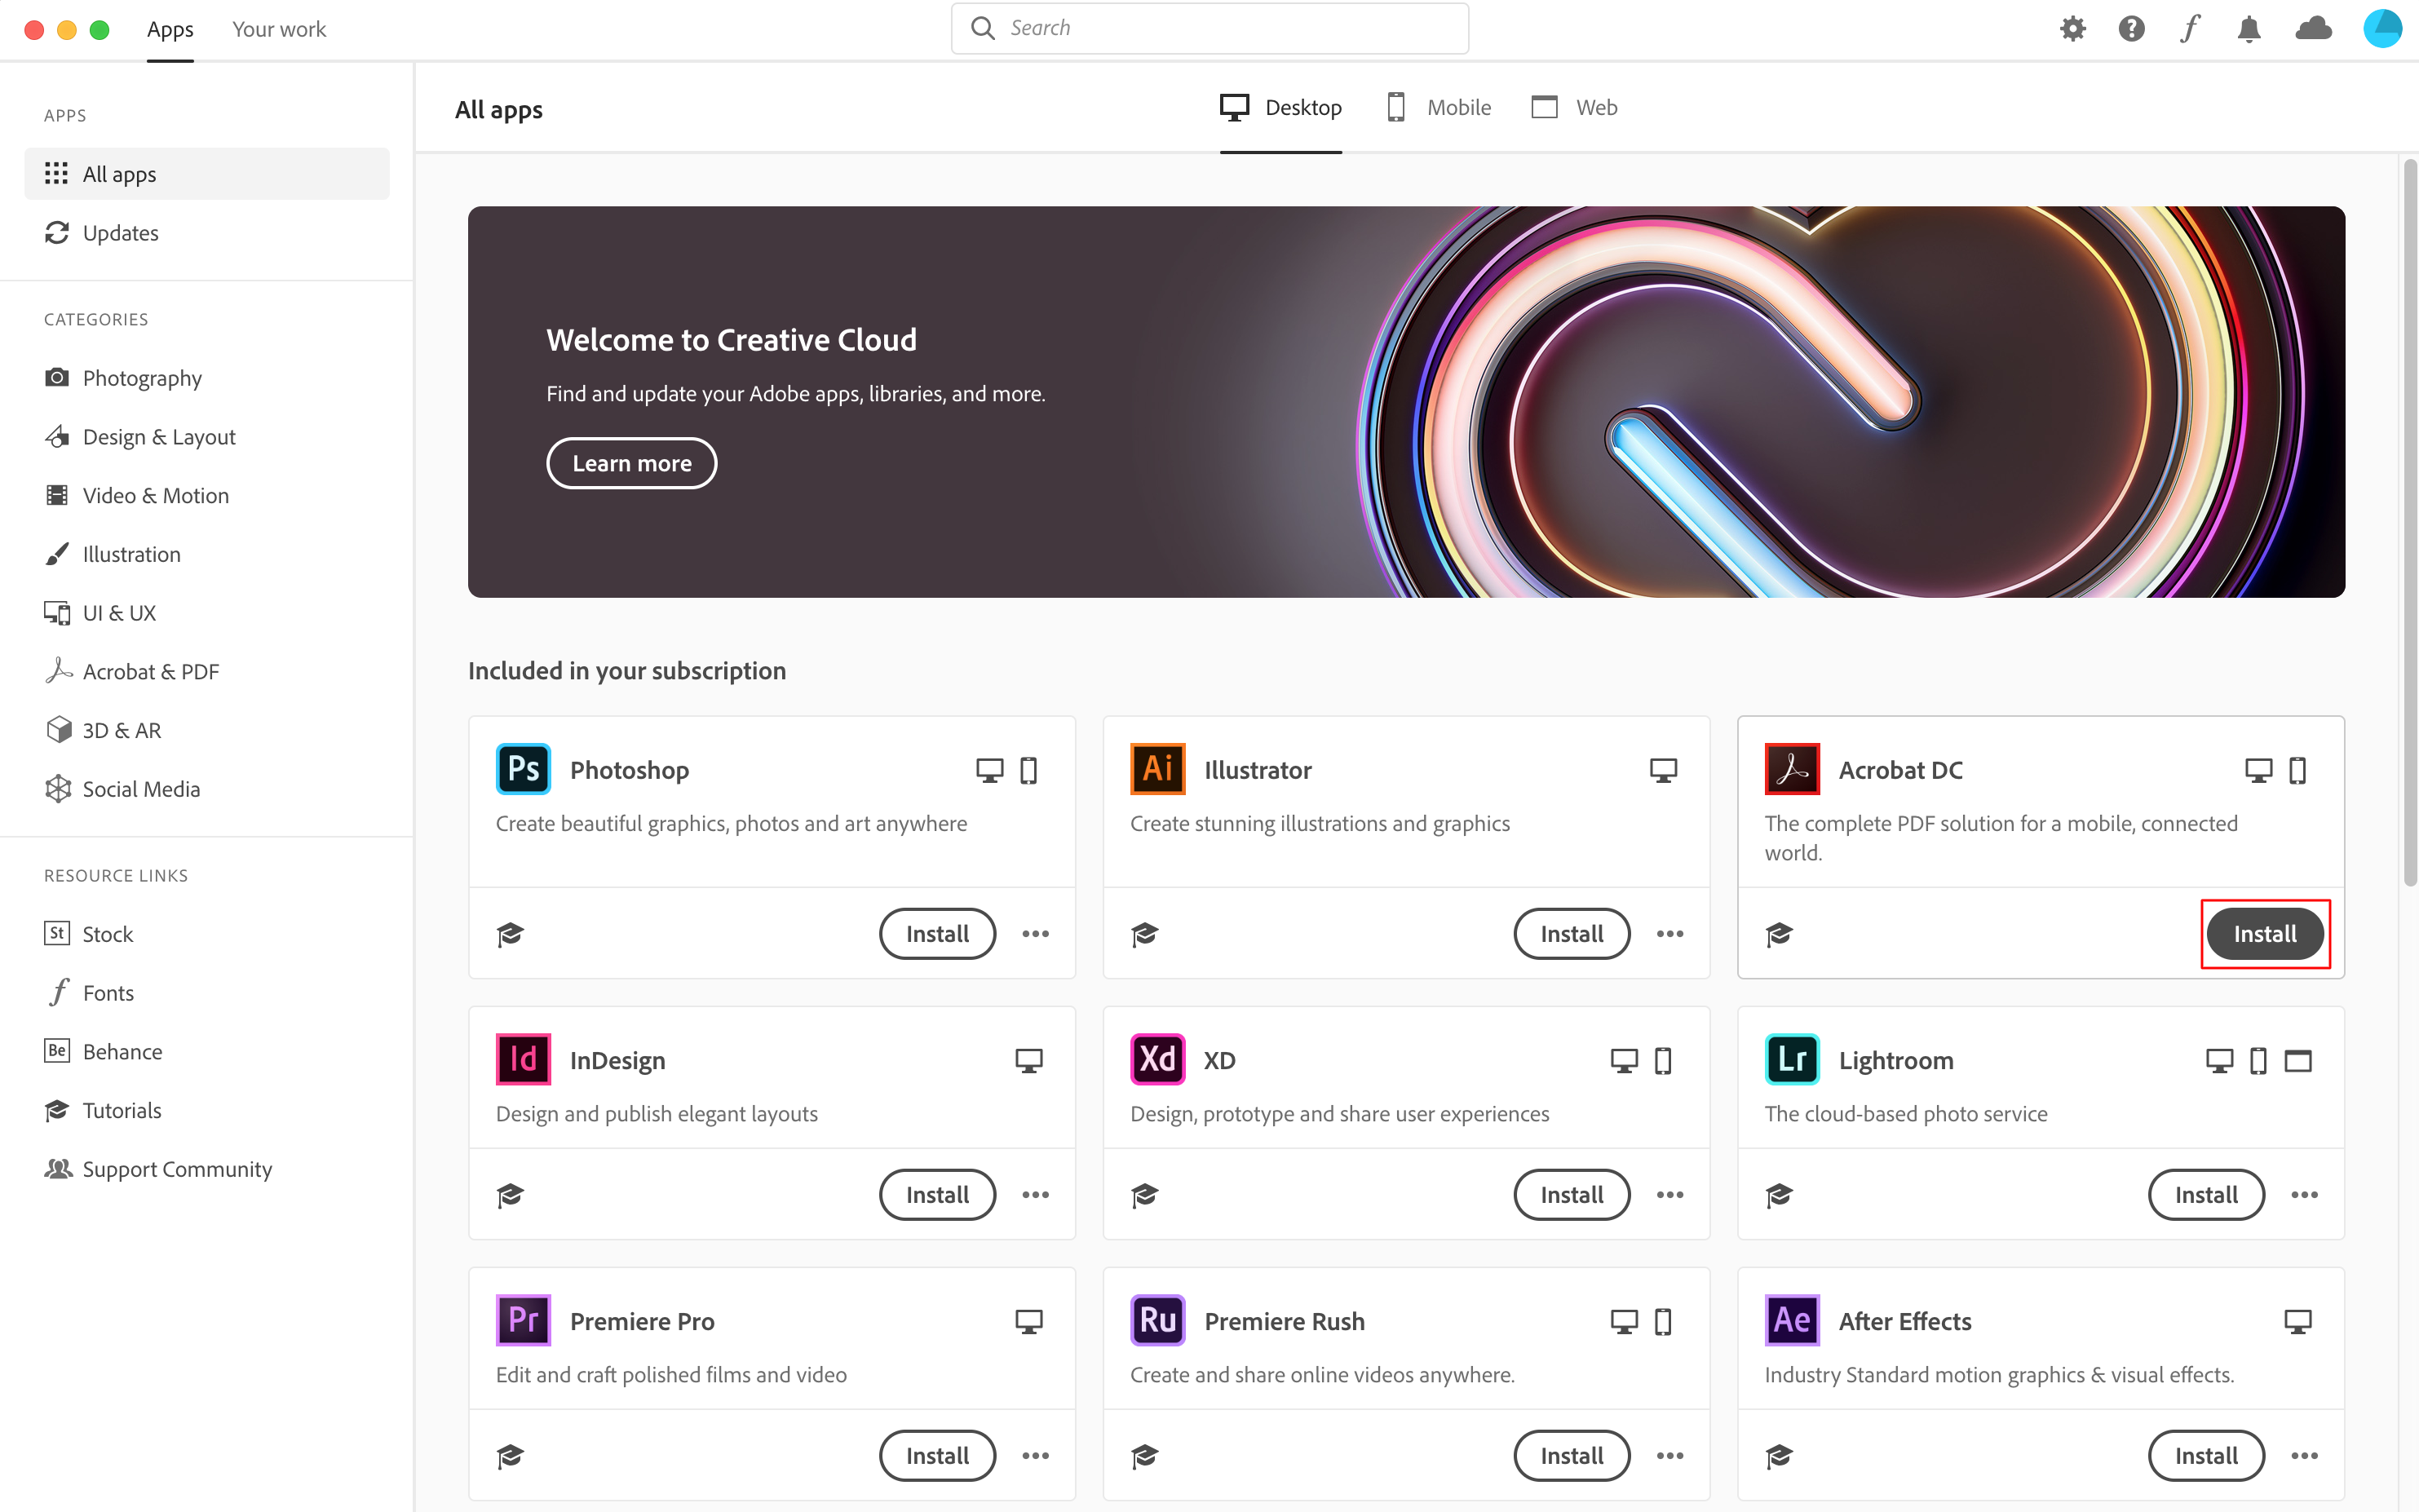Open the fonts f icon in header

[2190, 29]
